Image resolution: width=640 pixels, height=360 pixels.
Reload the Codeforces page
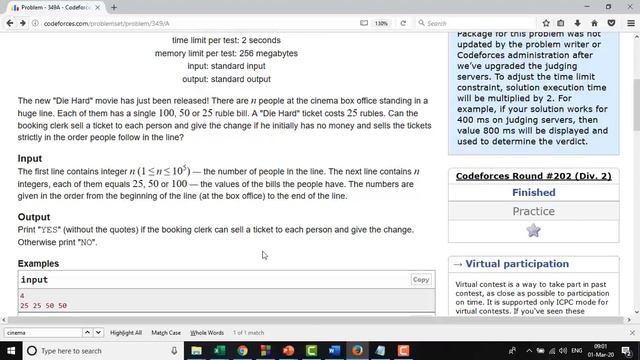point(403,23)
